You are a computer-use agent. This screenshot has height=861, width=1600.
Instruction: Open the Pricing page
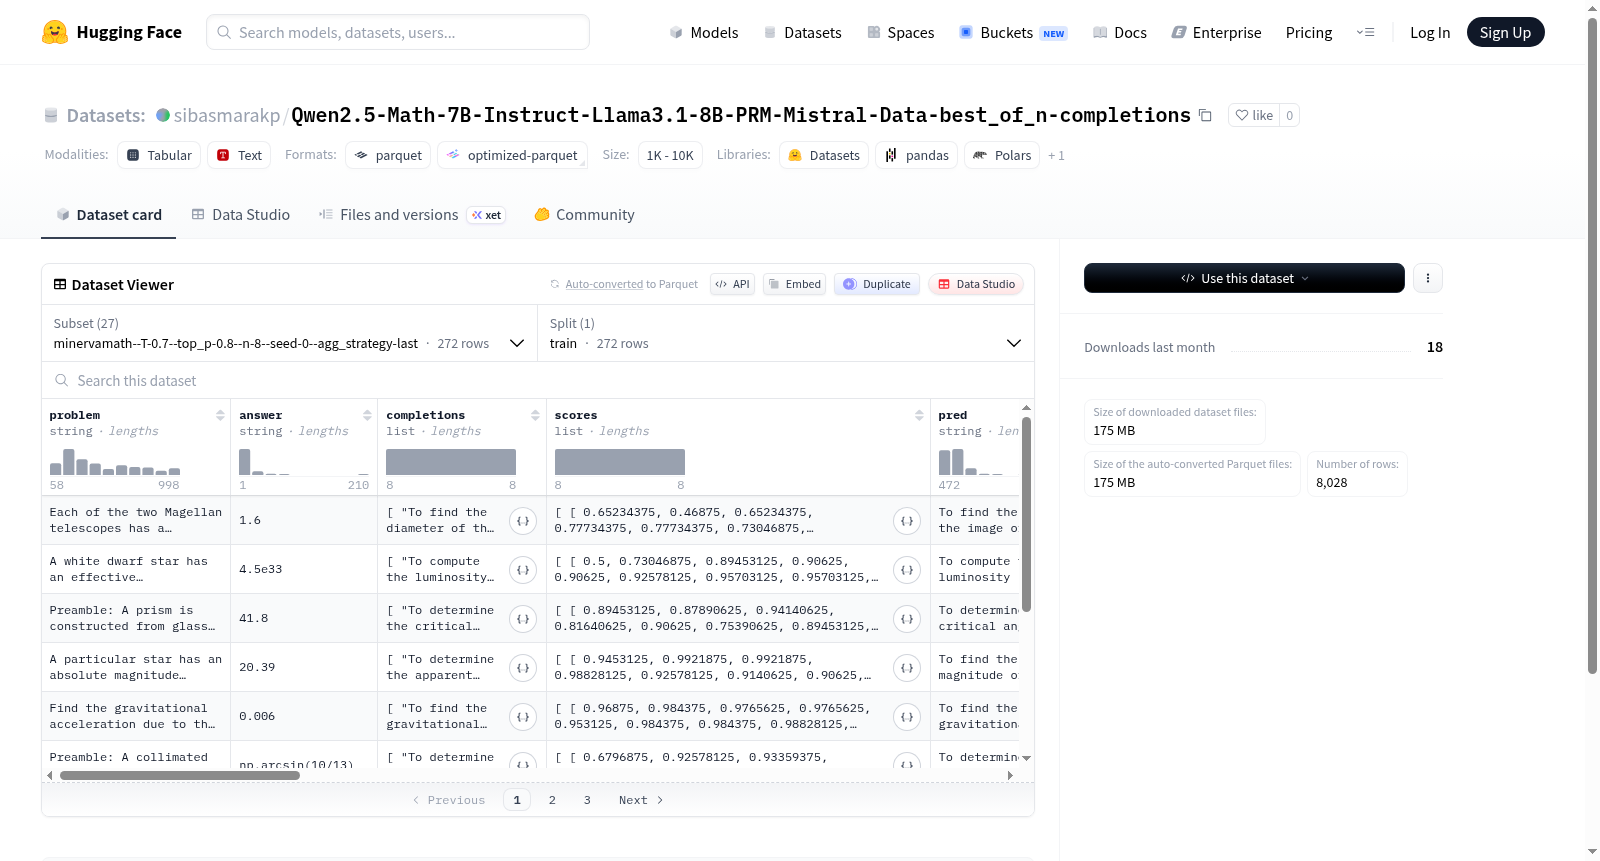click(1309, 33)
